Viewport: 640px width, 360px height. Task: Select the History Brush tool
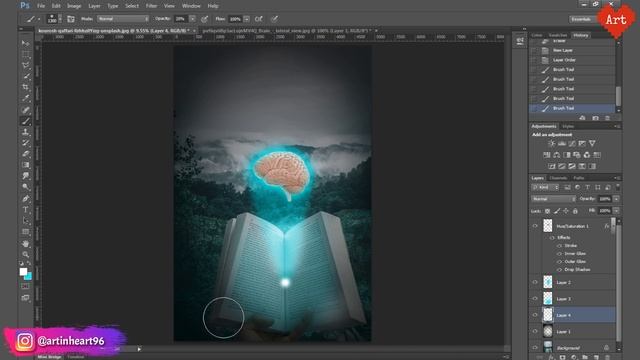tap(26, 143)
